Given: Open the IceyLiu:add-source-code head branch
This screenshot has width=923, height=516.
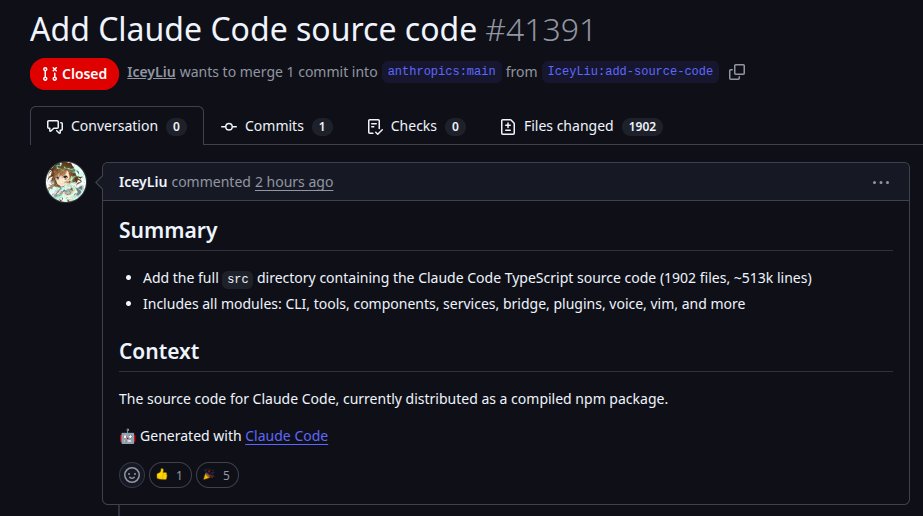Looking at the screenshot, I should pos(630,71).
